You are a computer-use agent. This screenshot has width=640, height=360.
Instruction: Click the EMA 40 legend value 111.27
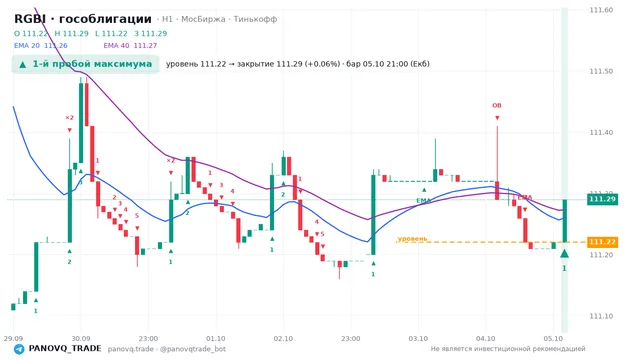click(x=145, y=45)
